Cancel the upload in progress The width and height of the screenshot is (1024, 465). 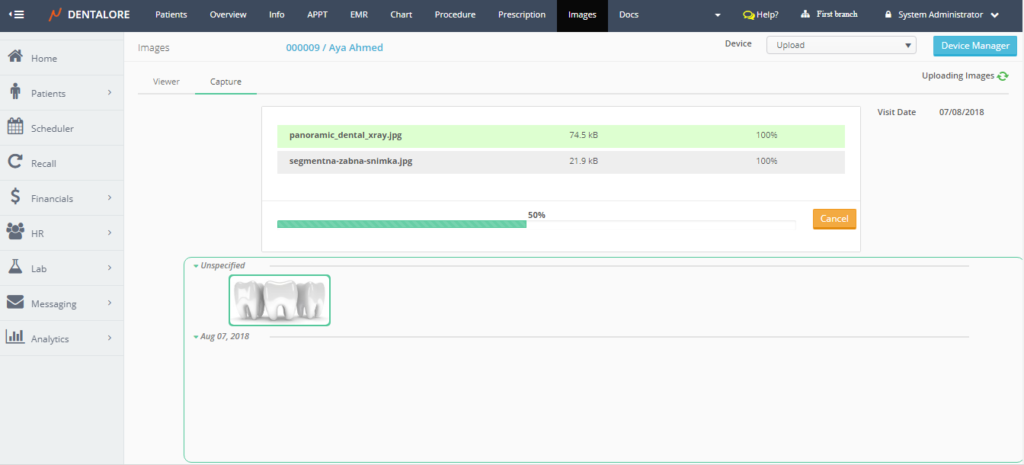tap(834, 219)
